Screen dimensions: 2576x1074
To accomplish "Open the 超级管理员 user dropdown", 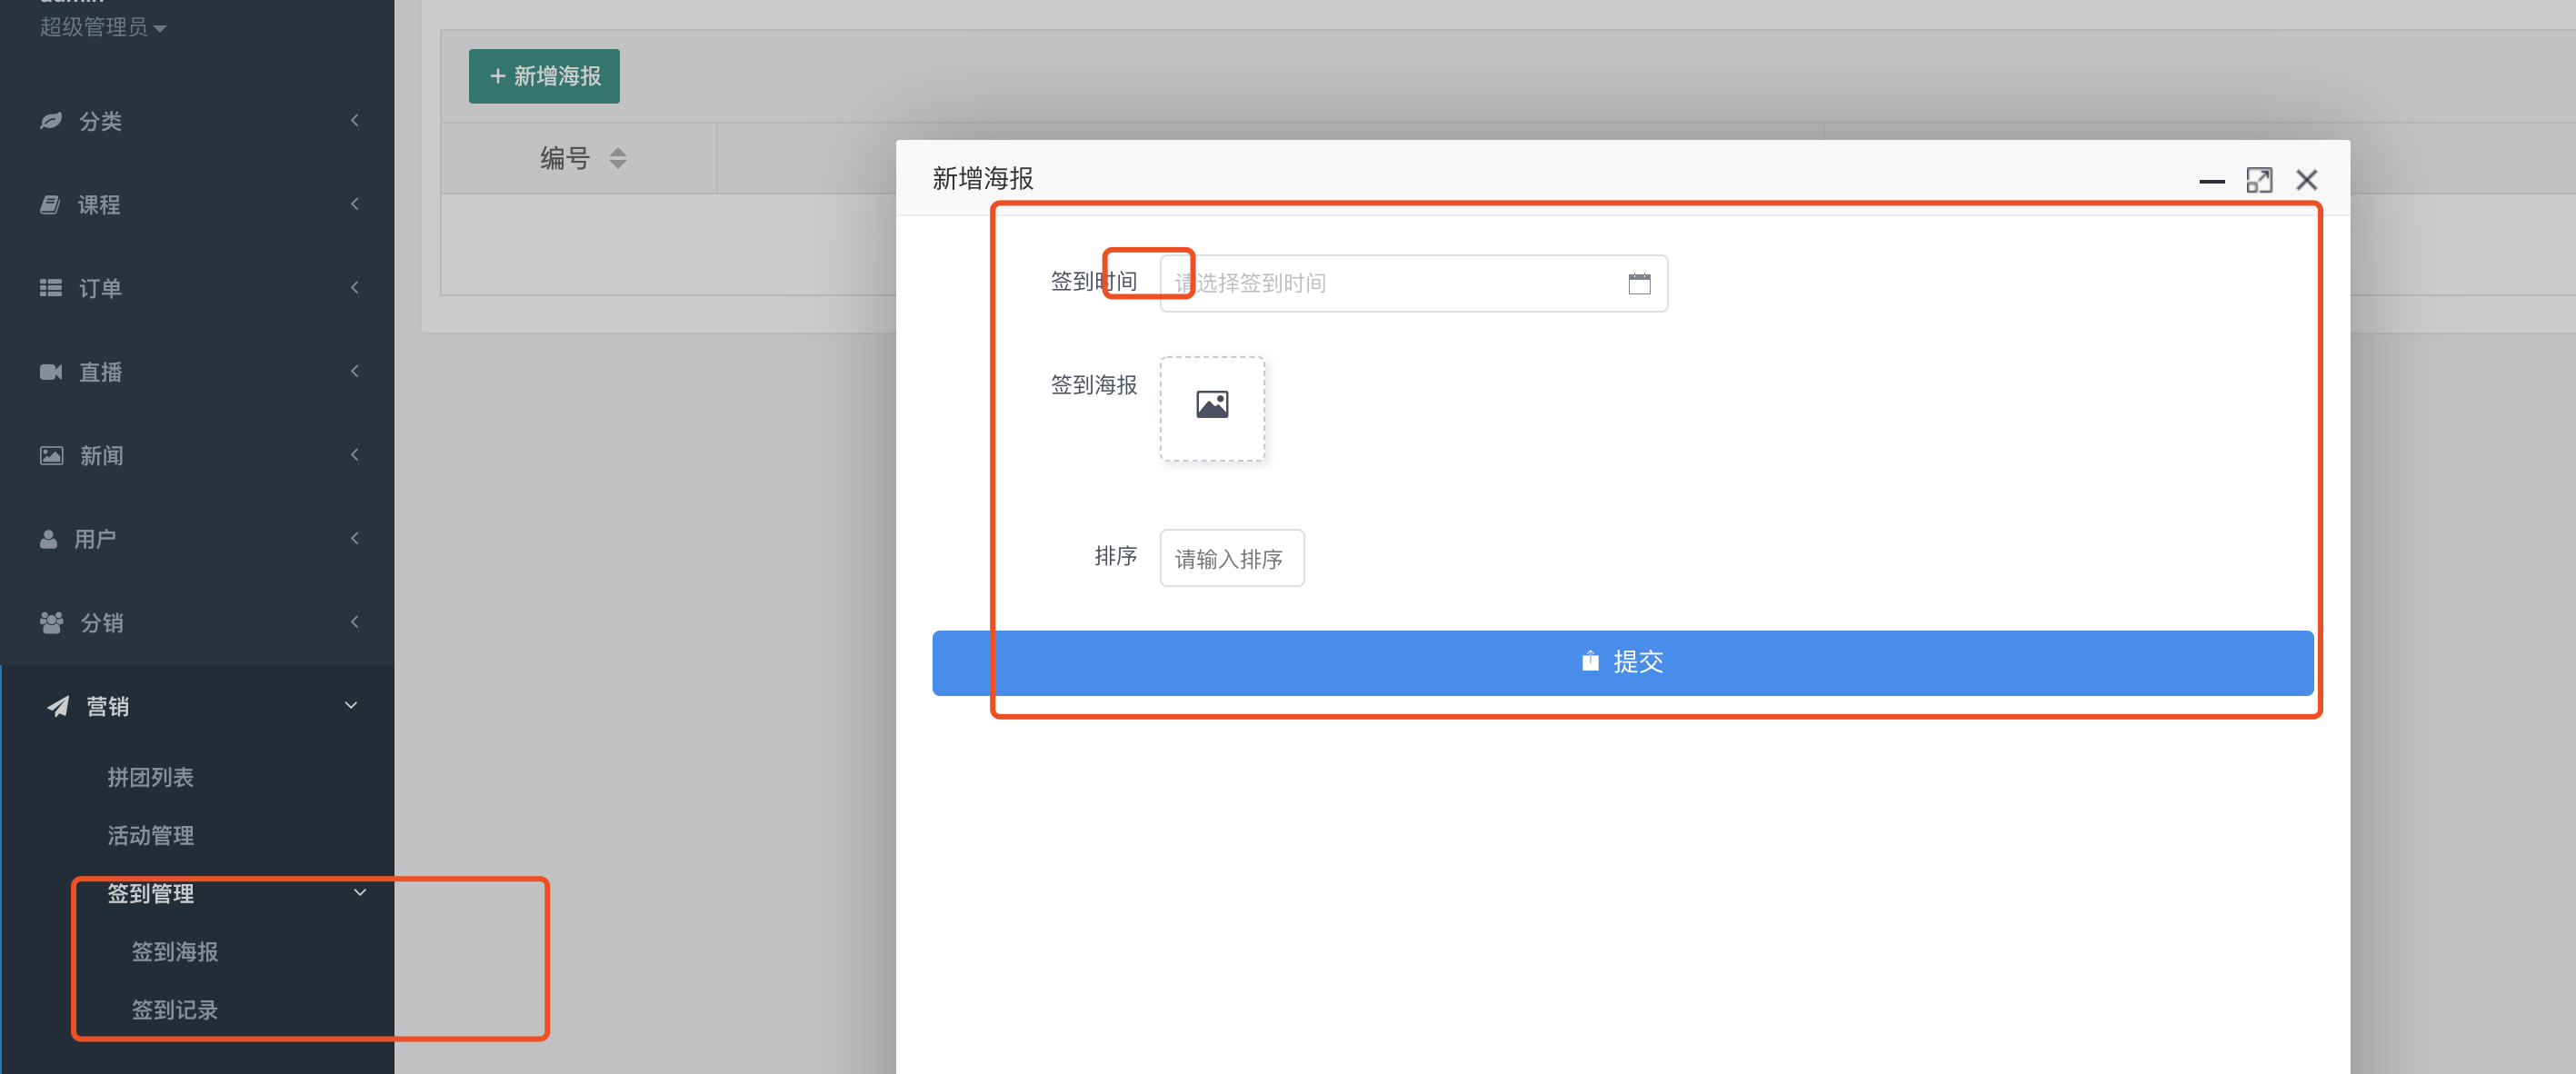I will pyautogui.click(x=102, y=27).
